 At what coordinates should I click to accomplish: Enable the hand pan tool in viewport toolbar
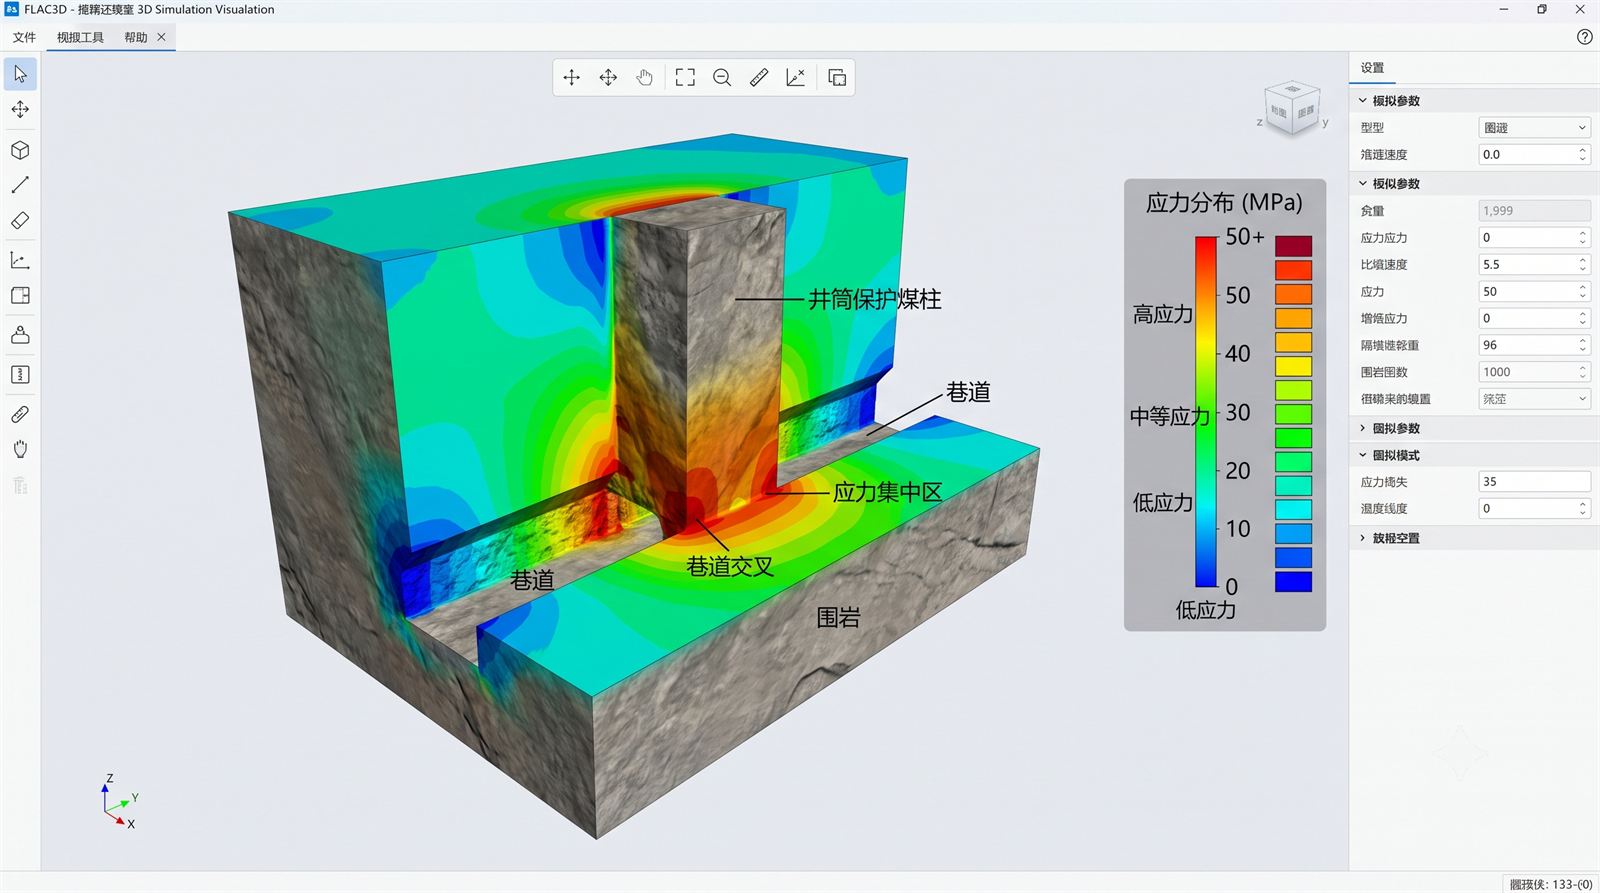click(x=645, y=78)
